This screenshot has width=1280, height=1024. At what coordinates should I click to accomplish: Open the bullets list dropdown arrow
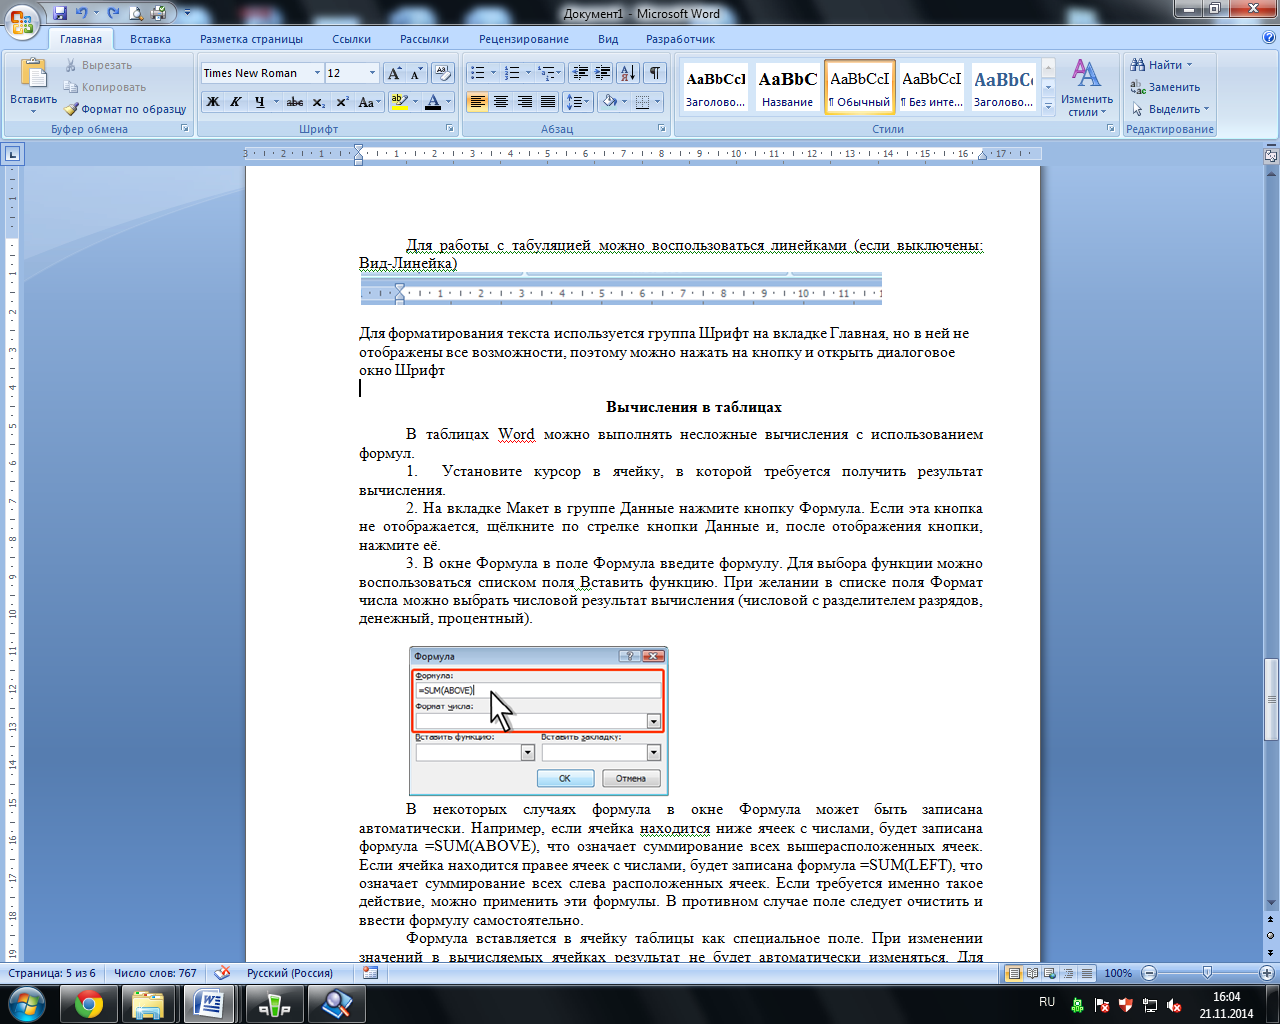[x=493, y=73]
